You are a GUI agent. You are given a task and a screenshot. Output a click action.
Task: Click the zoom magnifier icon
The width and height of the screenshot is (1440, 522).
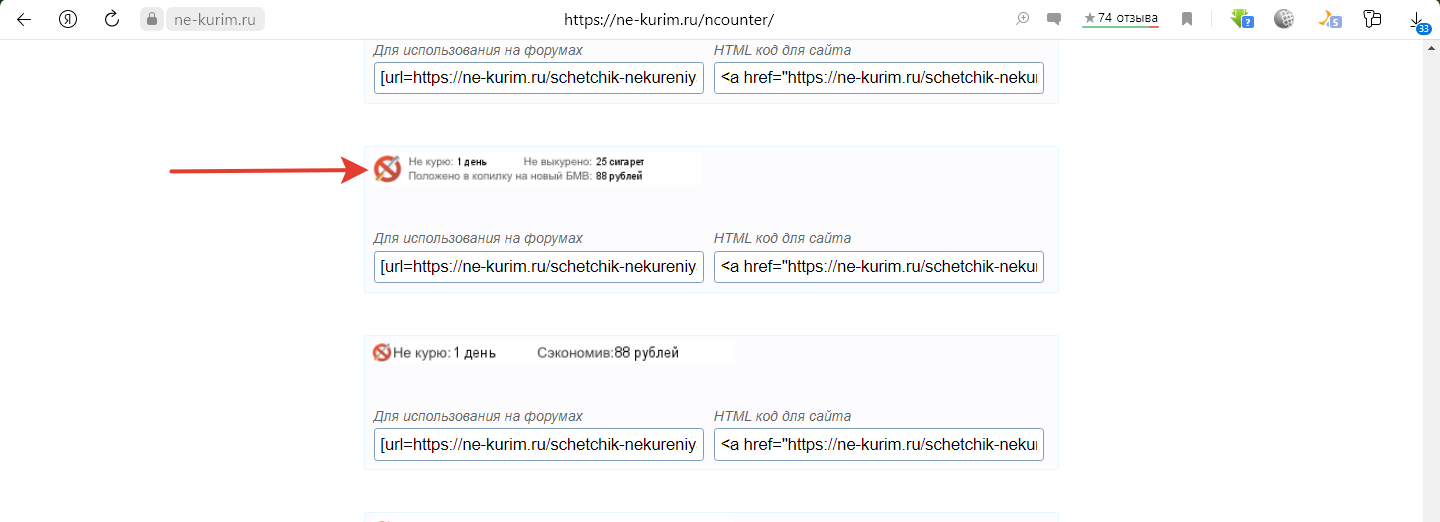click(1023, 19)
